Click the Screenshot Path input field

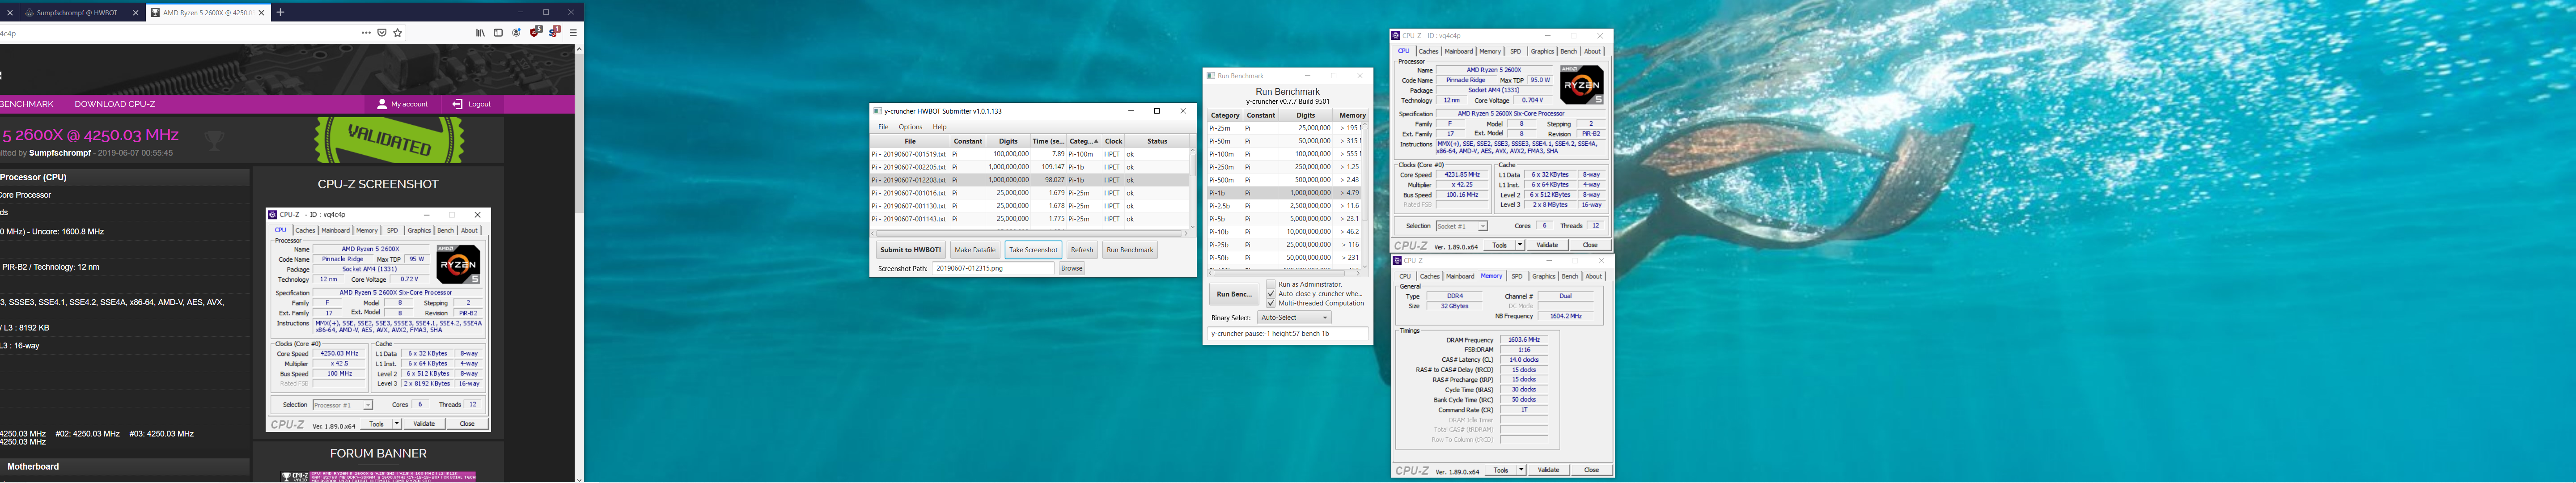(993, 268)
